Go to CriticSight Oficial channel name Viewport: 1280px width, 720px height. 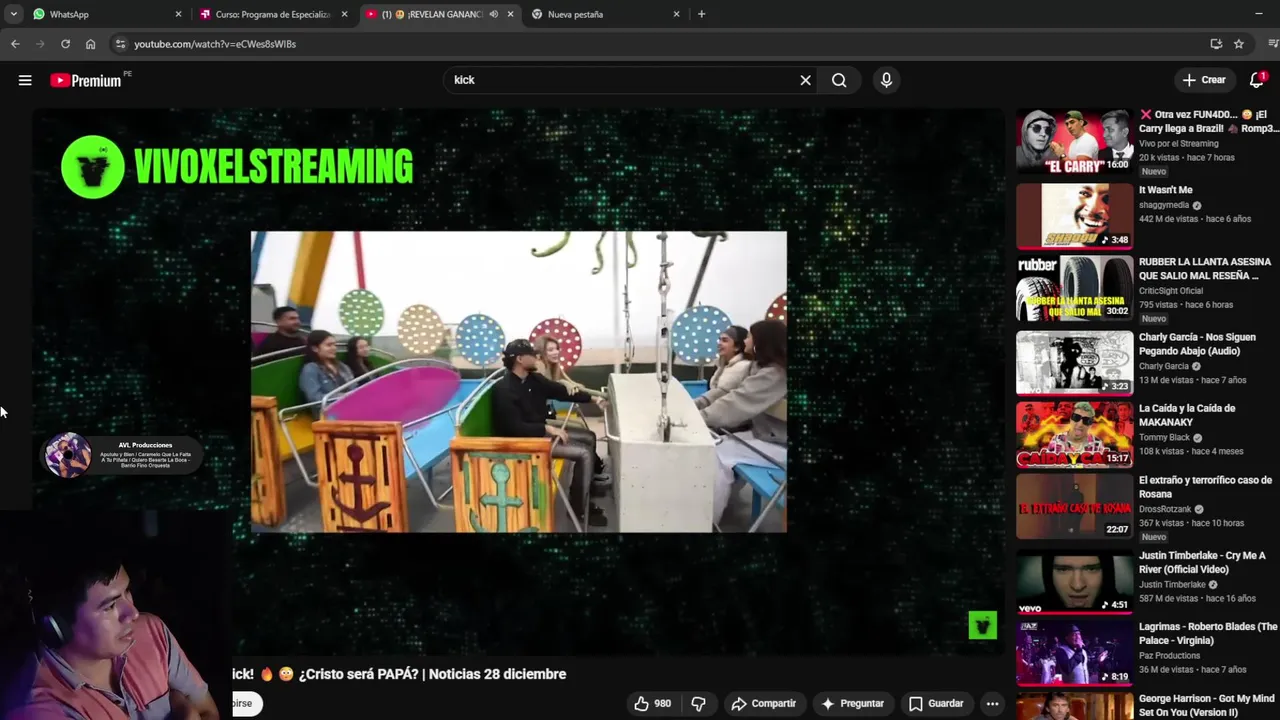[x=1171, y=291]
